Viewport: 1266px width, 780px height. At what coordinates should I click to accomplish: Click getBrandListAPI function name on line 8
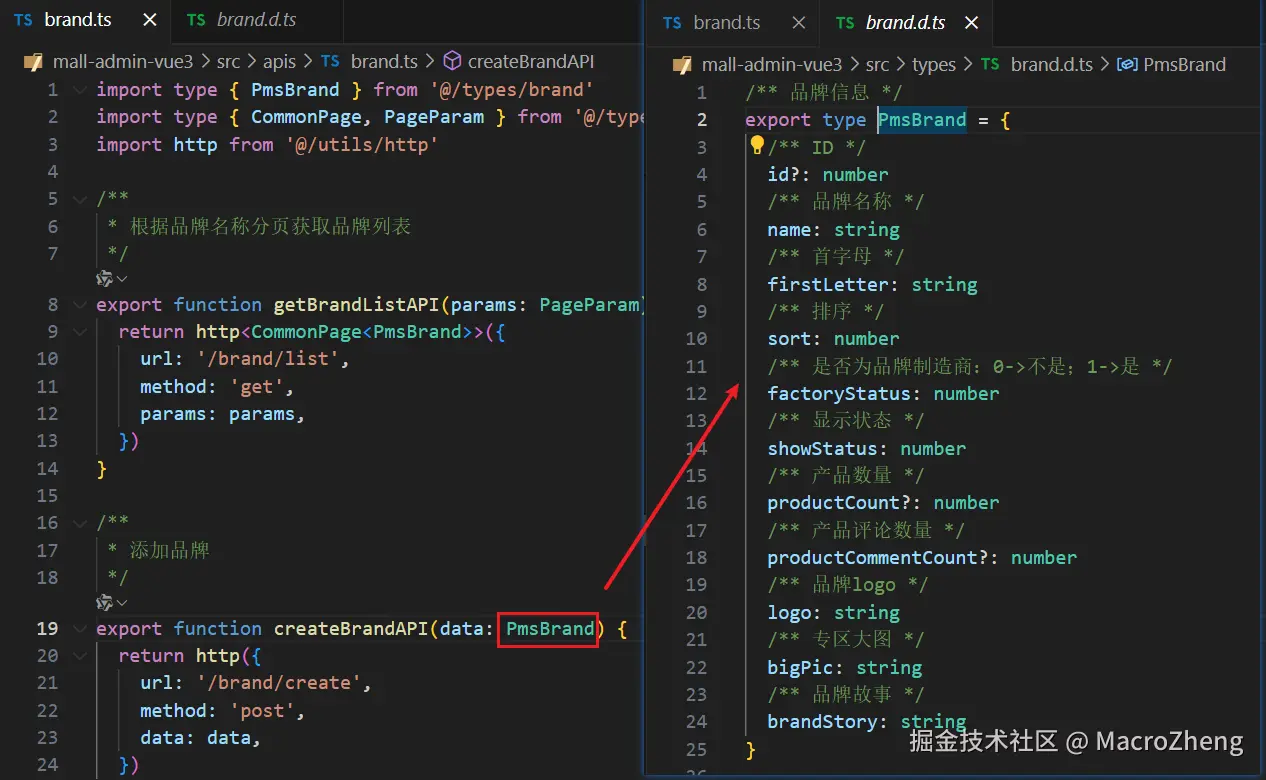[x=356, y=304]
